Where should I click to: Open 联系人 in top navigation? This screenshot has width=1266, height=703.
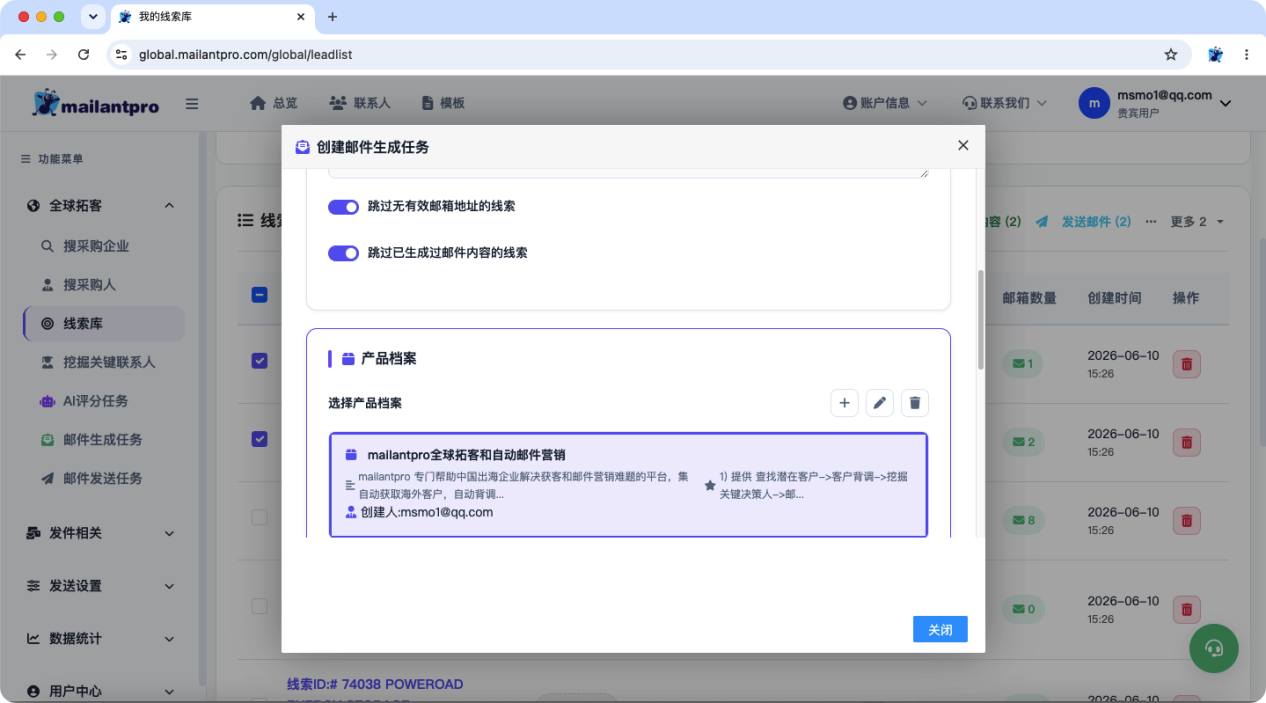click(x=360, y=103)
